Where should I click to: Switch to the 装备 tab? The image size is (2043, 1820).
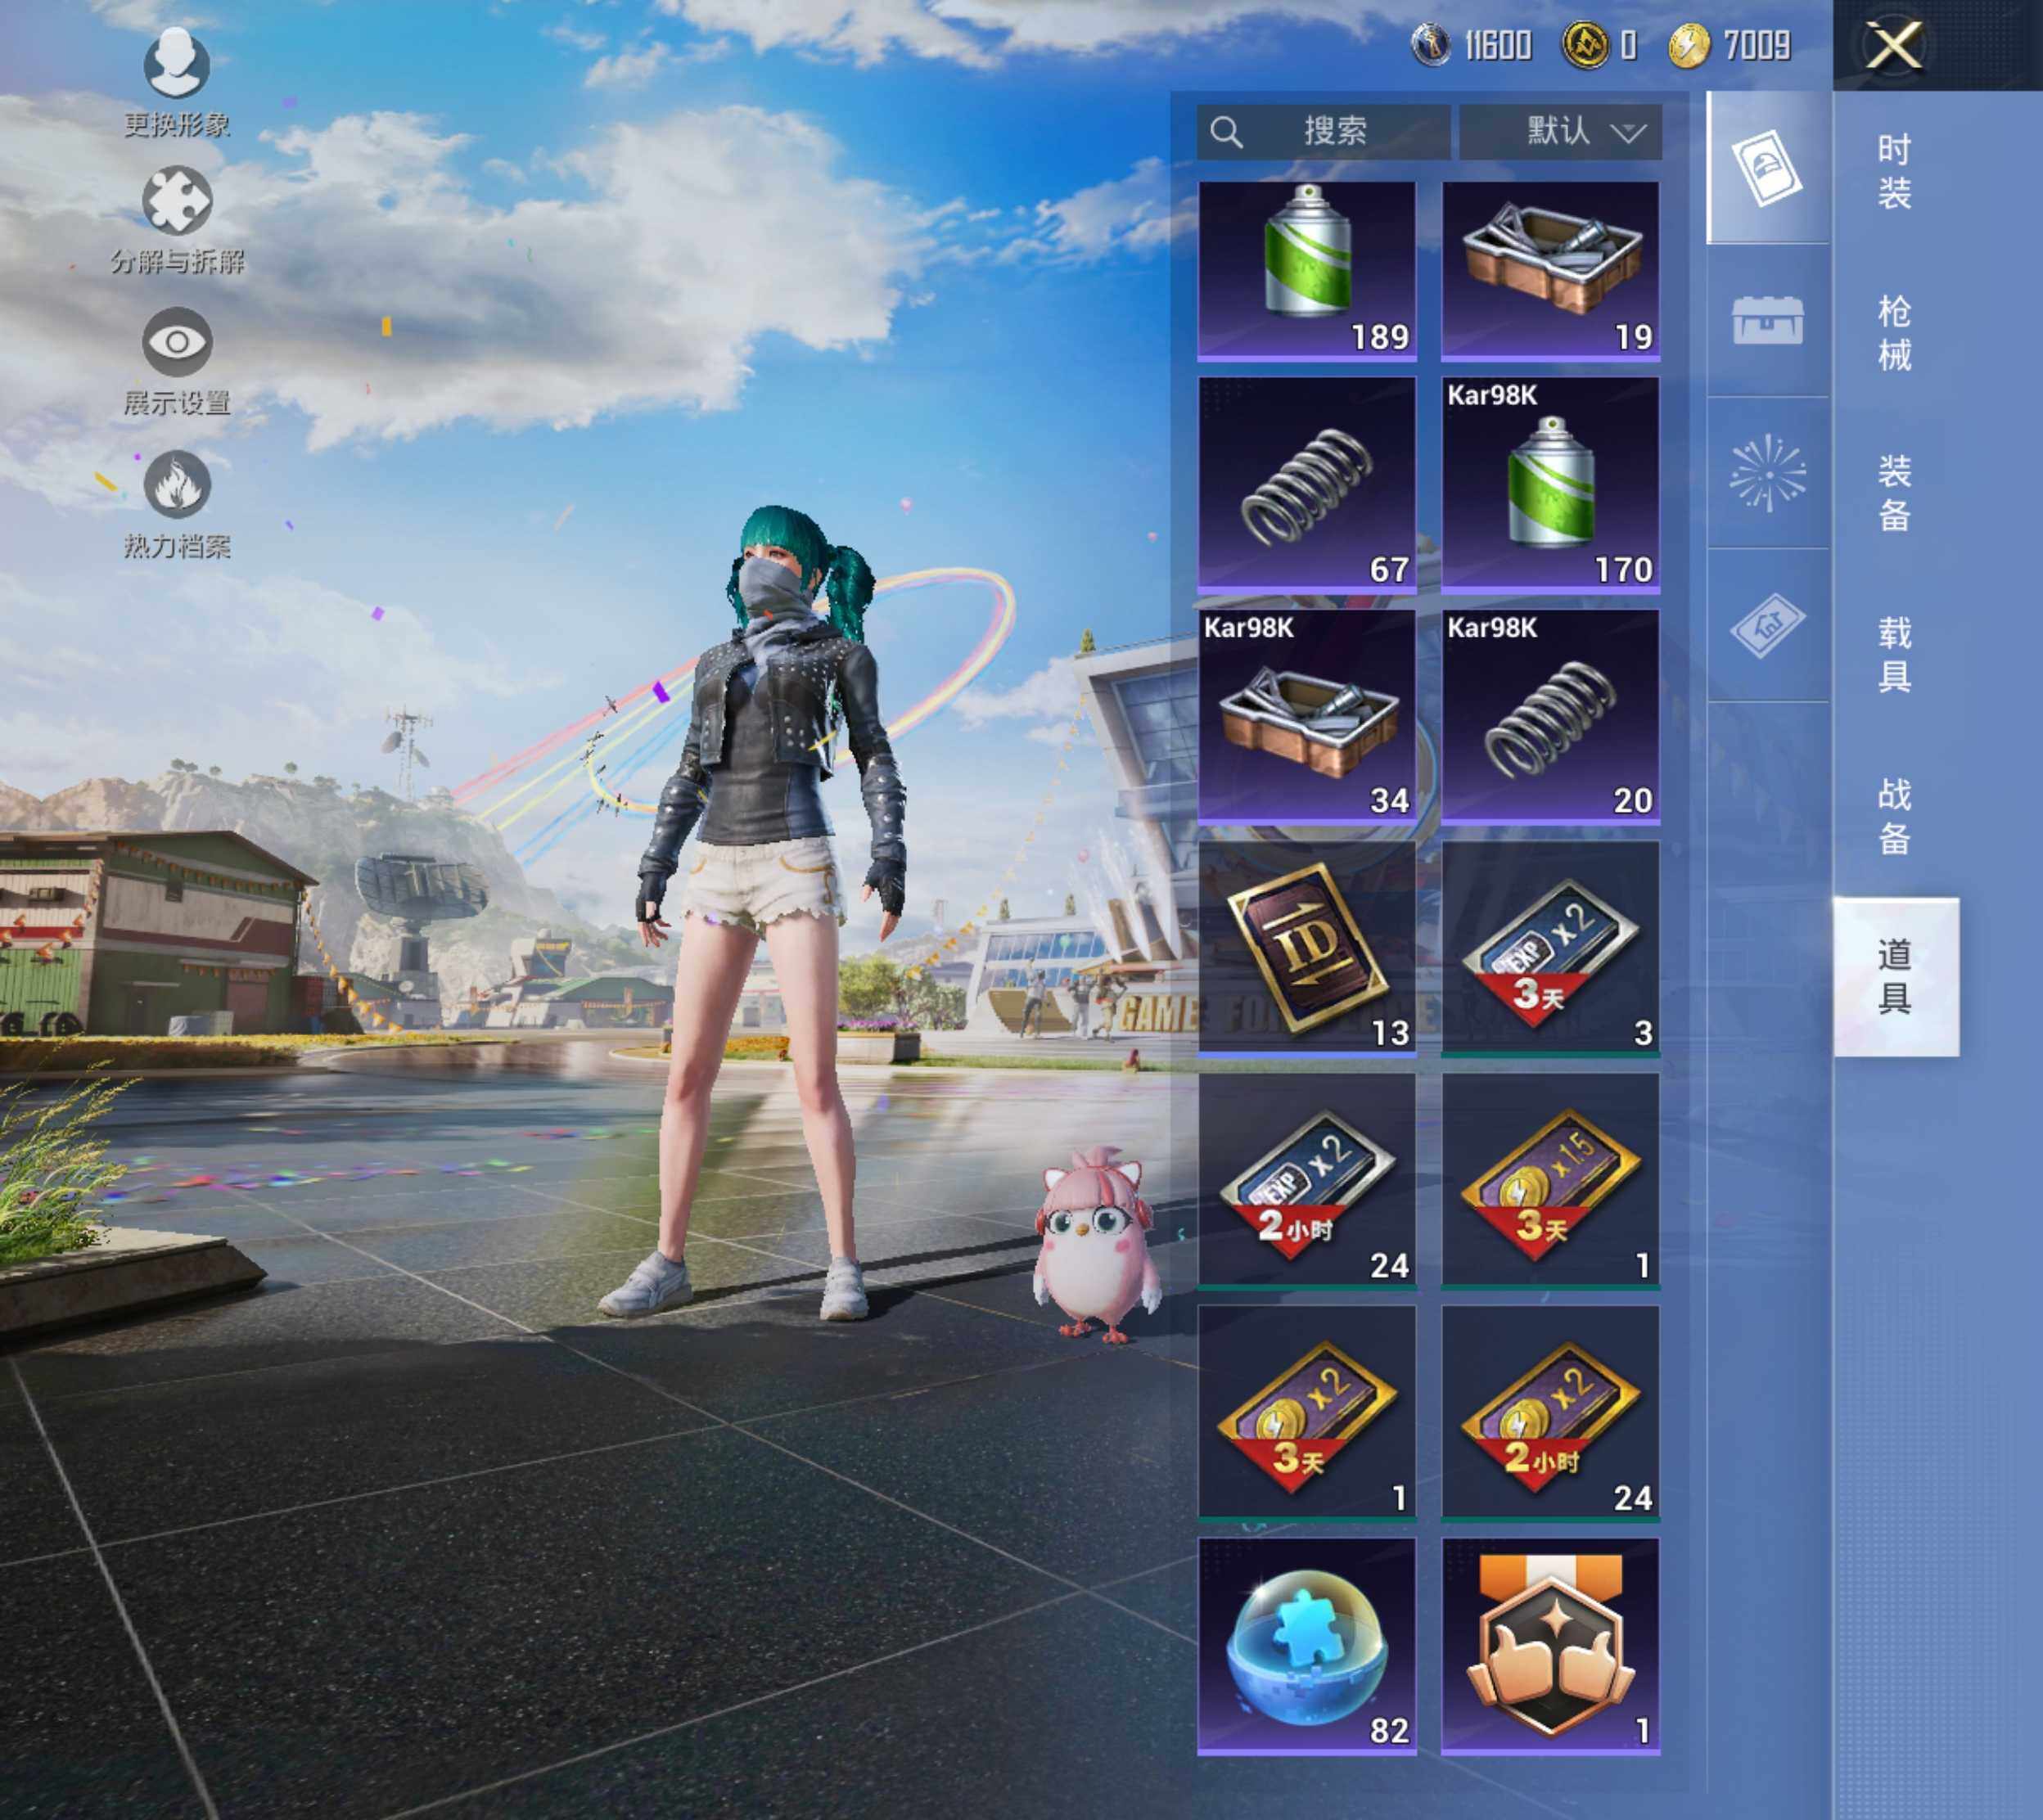tap(1895, 493)
